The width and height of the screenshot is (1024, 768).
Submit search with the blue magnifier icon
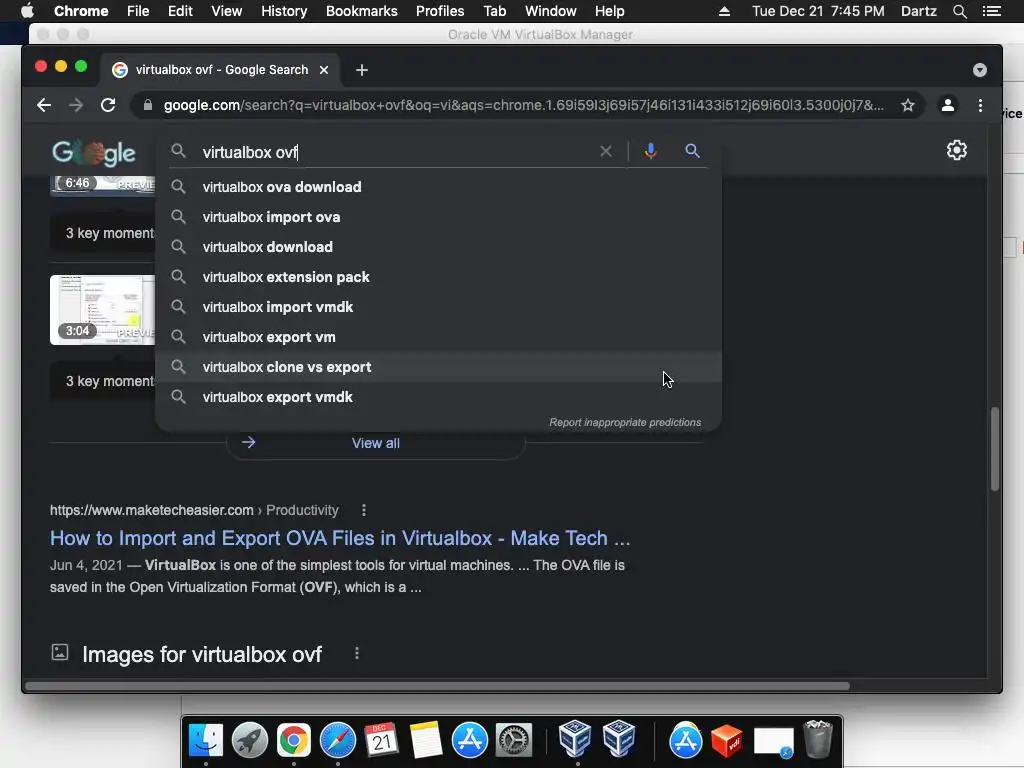tap(692, 152)
